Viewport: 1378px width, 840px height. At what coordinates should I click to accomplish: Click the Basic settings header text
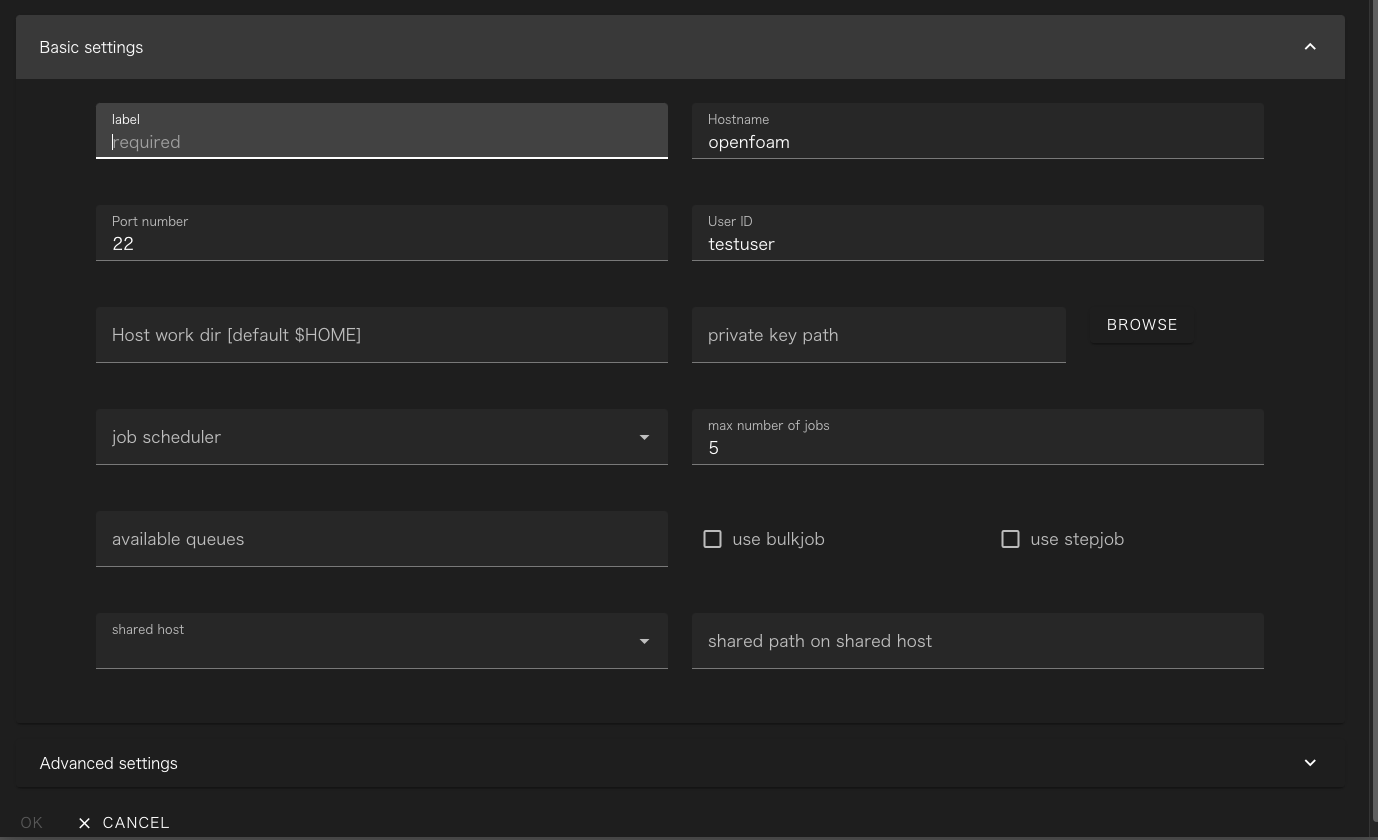coord(91,47)
